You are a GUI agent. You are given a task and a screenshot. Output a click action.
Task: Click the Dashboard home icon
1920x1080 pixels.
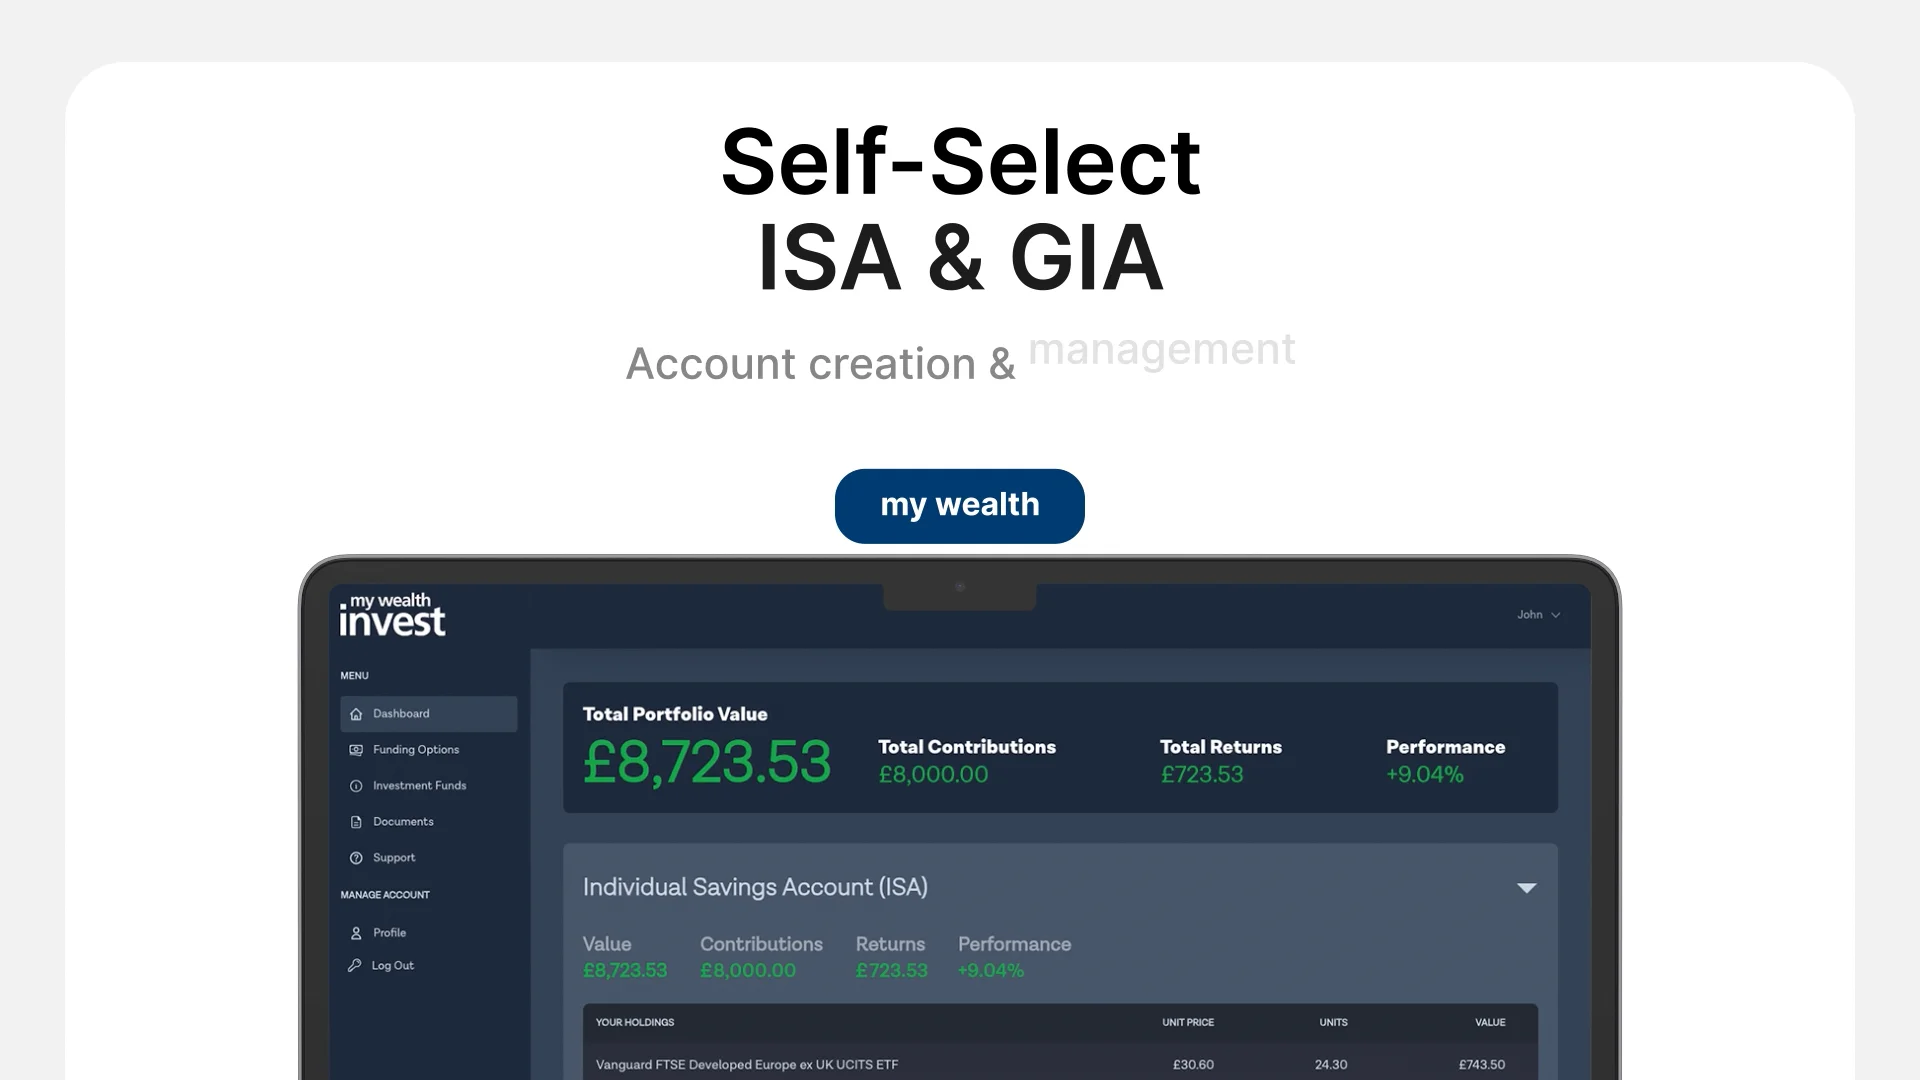[x=356, y=714]
